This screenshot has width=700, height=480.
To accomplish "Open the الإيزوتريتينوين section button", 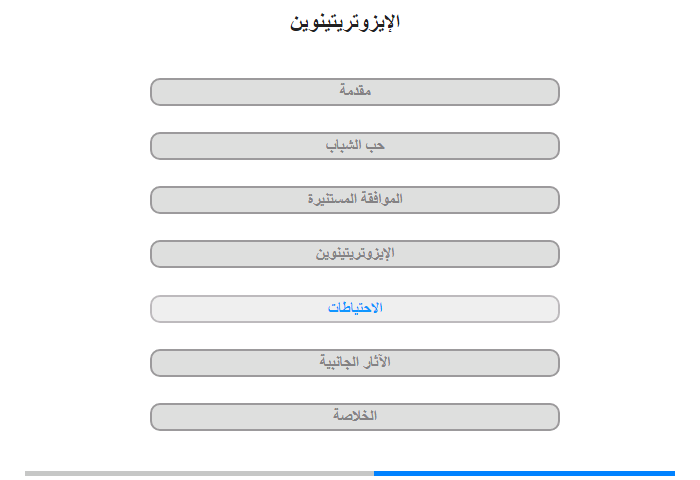I will point(355,254).
